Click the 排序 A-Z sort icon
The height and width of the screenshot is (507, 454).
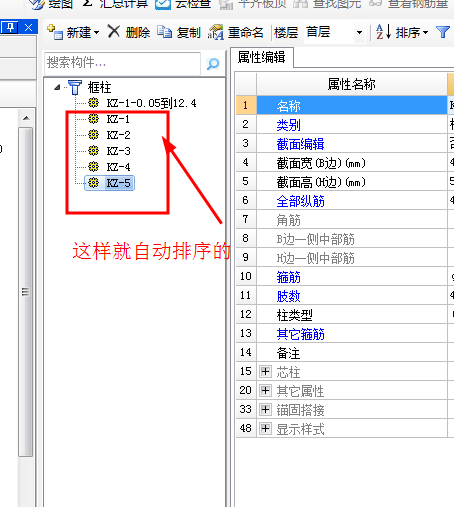(383, 32)
